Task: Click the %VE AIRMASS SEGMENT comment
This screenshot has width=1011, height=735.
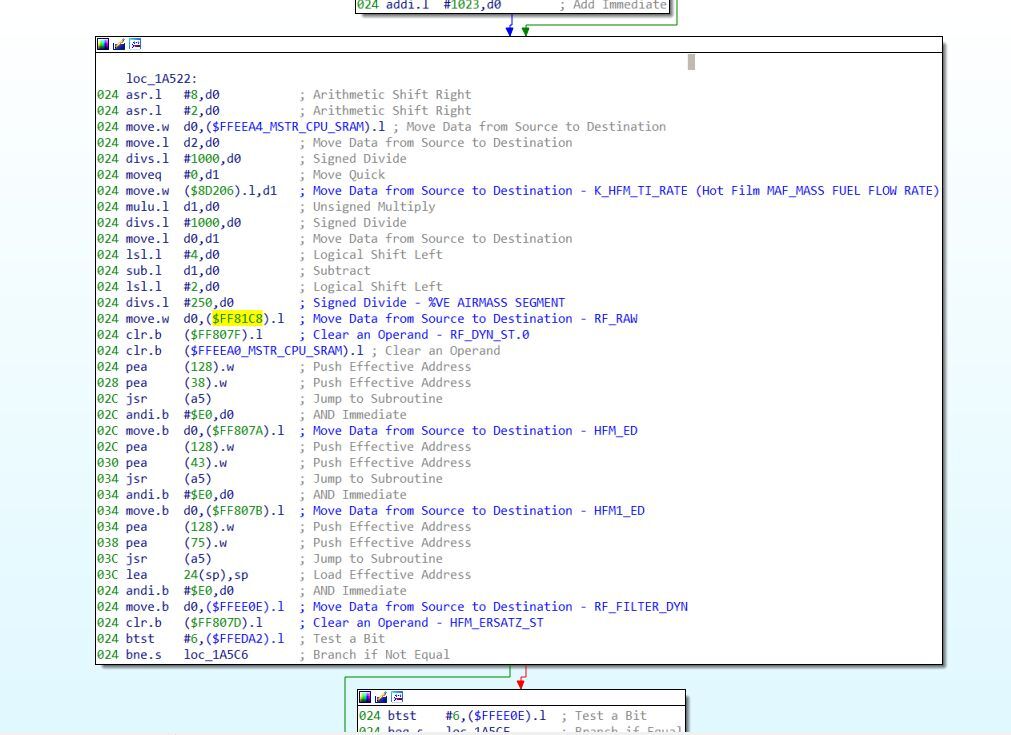Action: pos(497,302)
